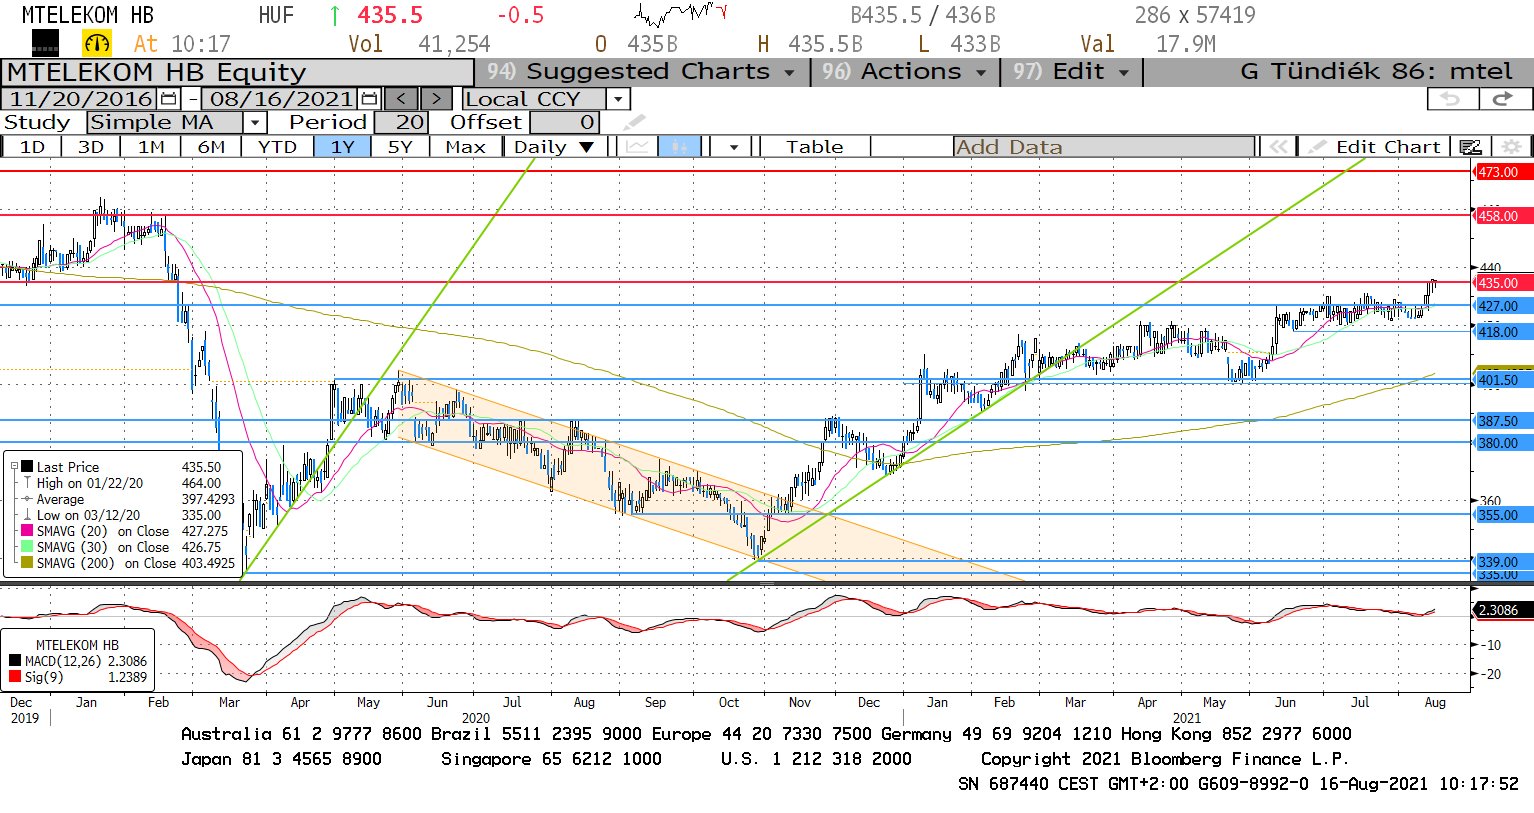This screenshot has width=1534, height=813.
Task: Click the Table view button
Action: click(x=814, y=147)
